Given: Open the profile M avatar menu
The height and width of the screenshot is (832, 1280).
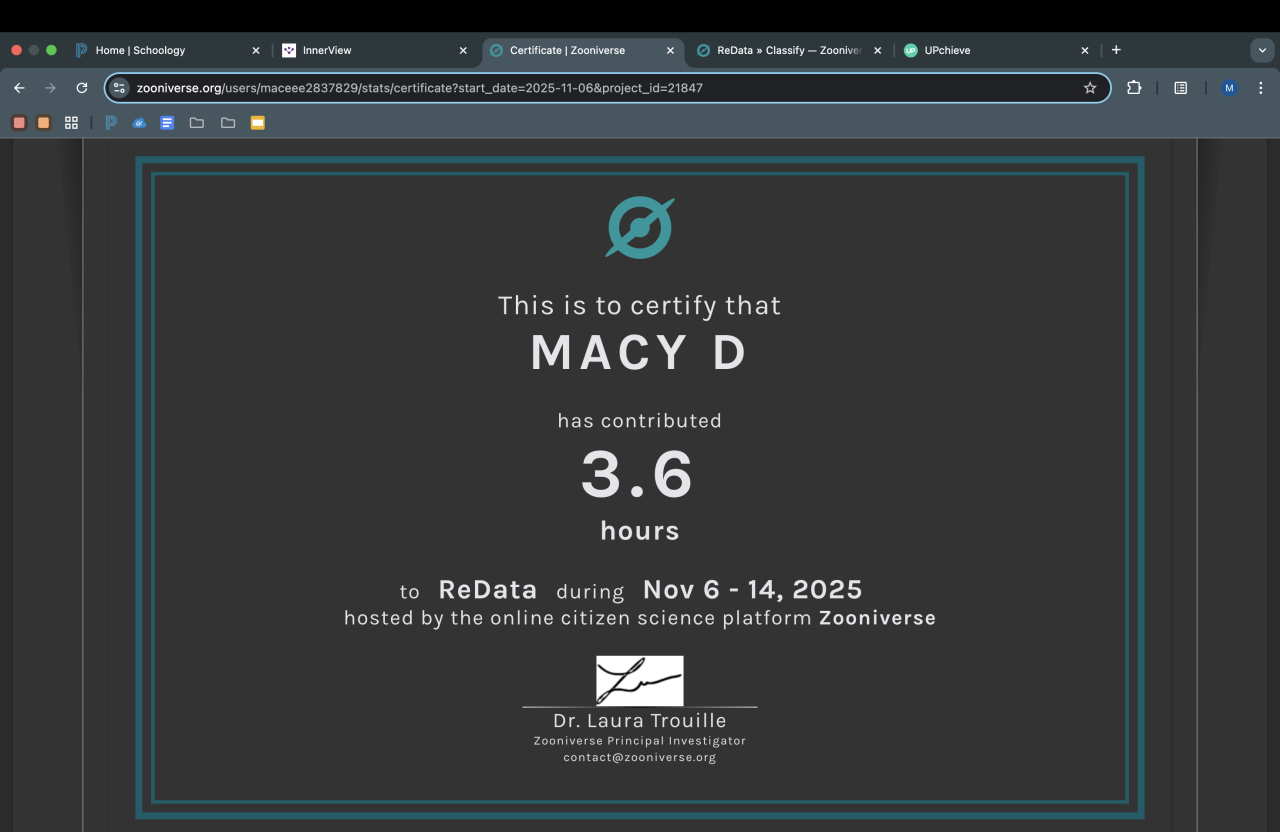Looking at the screenshot, I should pyautogui.click(x=1229, y=88).
